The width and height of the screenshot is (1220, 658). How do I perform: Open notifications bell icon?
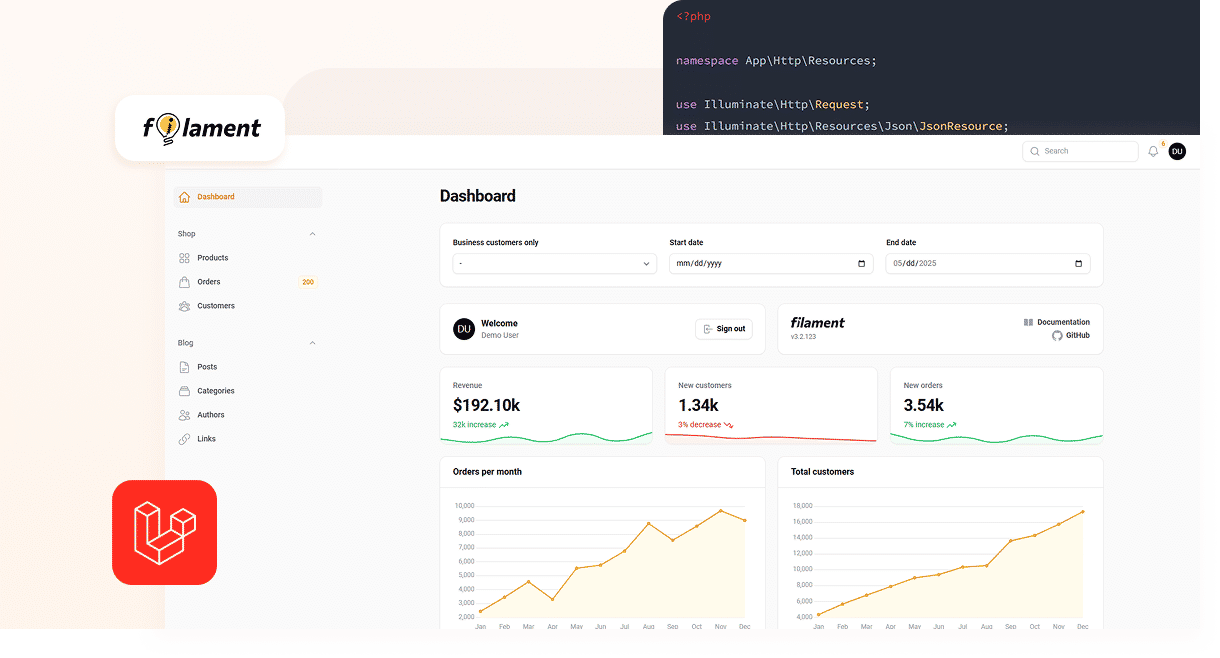click(1153, 151)
